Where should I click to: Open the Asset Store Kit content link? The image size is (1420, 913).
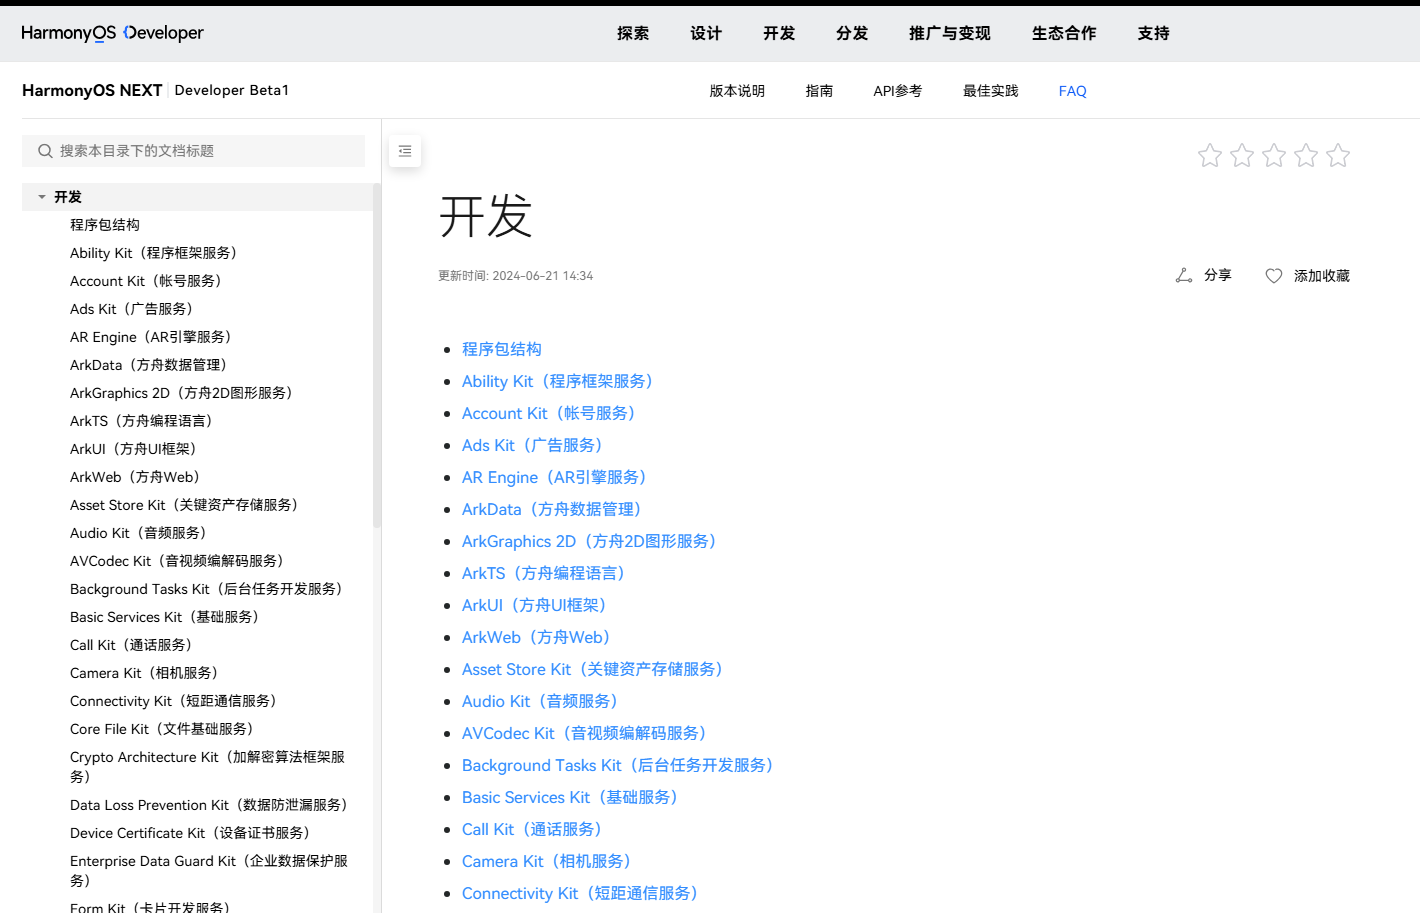click(x=596, y=669)
